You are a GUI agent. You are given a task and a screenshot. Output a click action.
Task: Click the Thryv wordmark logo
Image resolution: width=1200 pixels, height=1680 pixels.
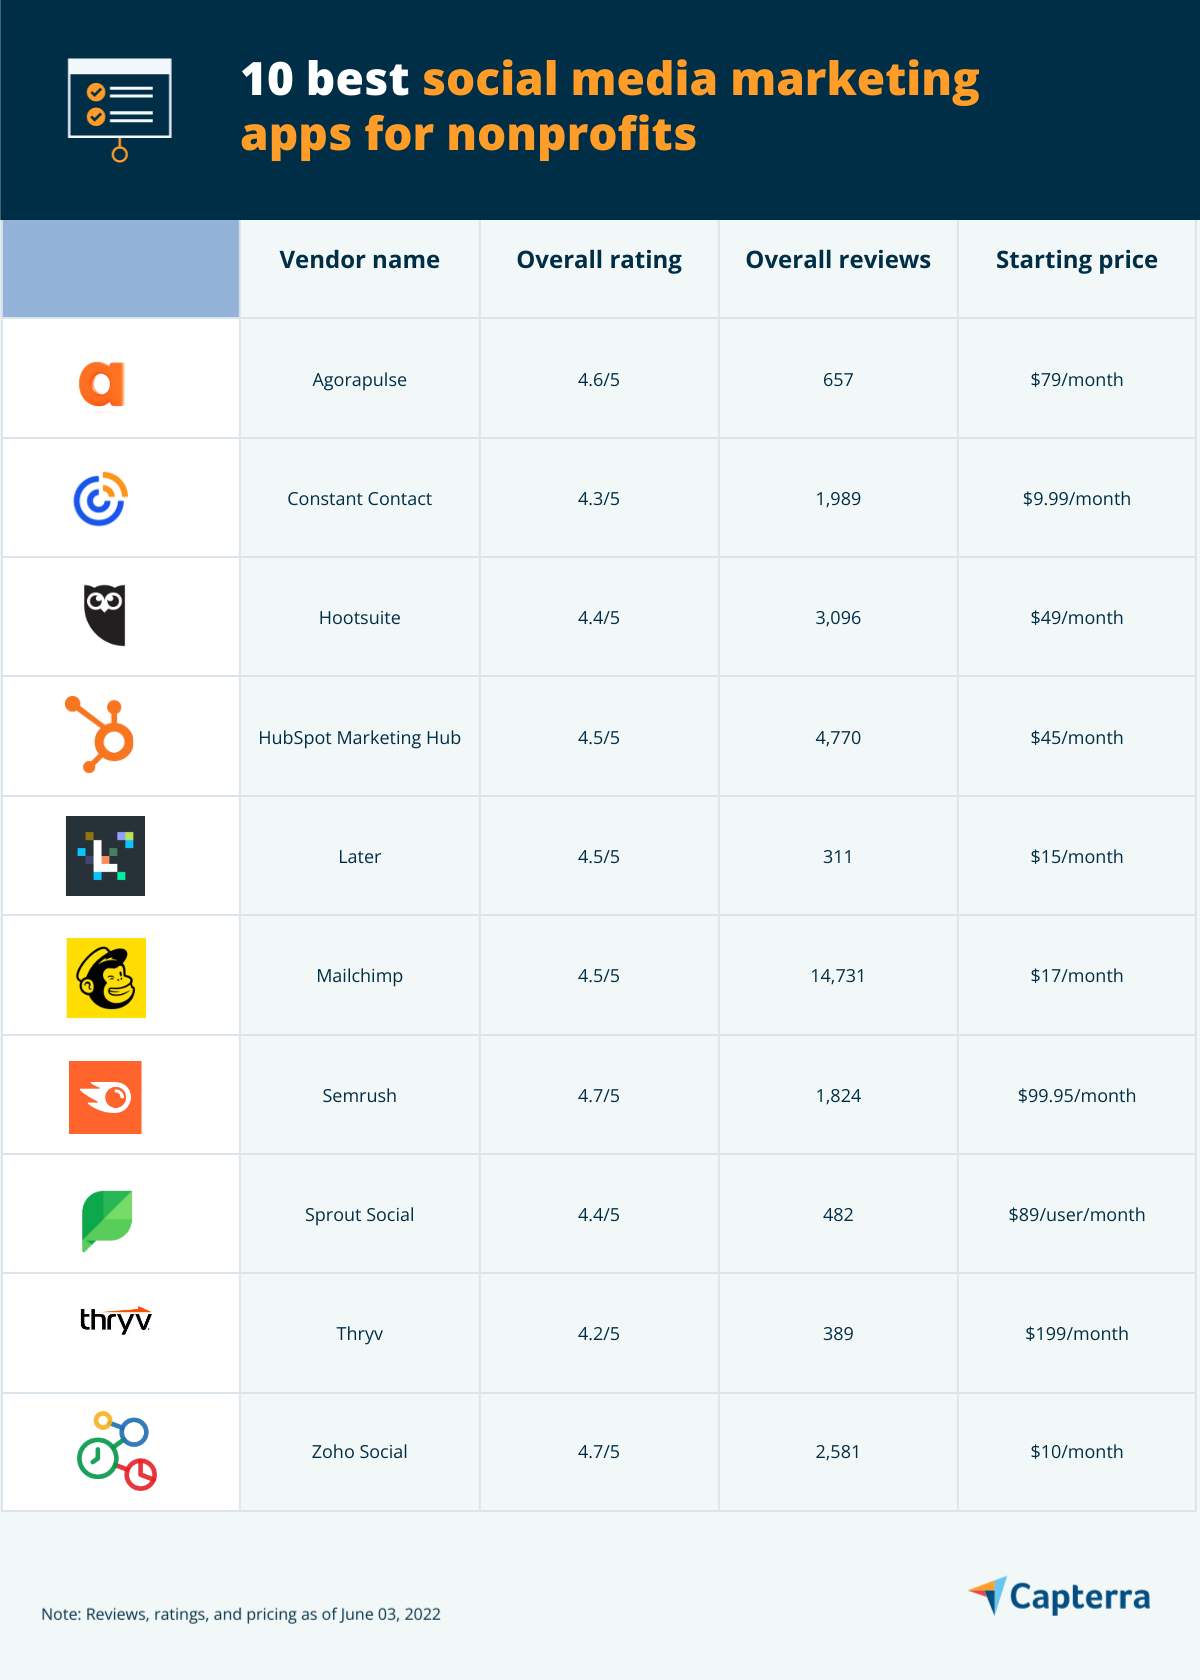pos(116,1320)
